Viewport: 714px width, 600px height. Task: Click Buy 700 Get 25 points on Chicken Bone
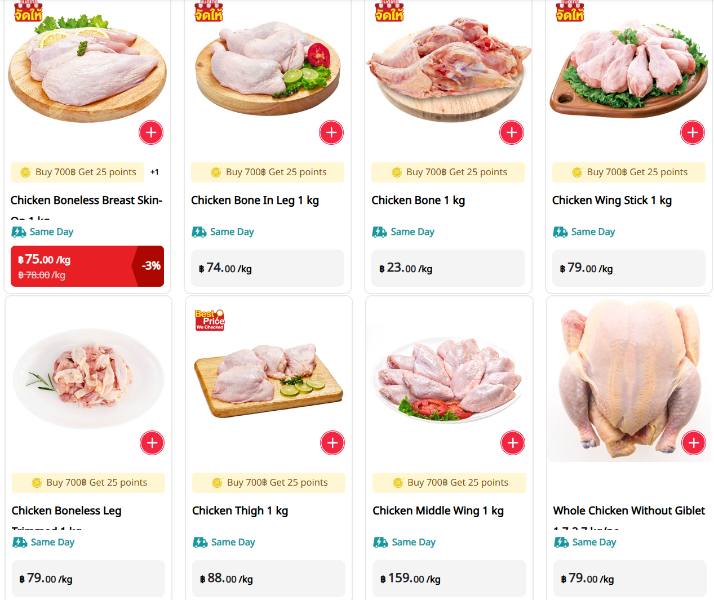pos(448,172)
